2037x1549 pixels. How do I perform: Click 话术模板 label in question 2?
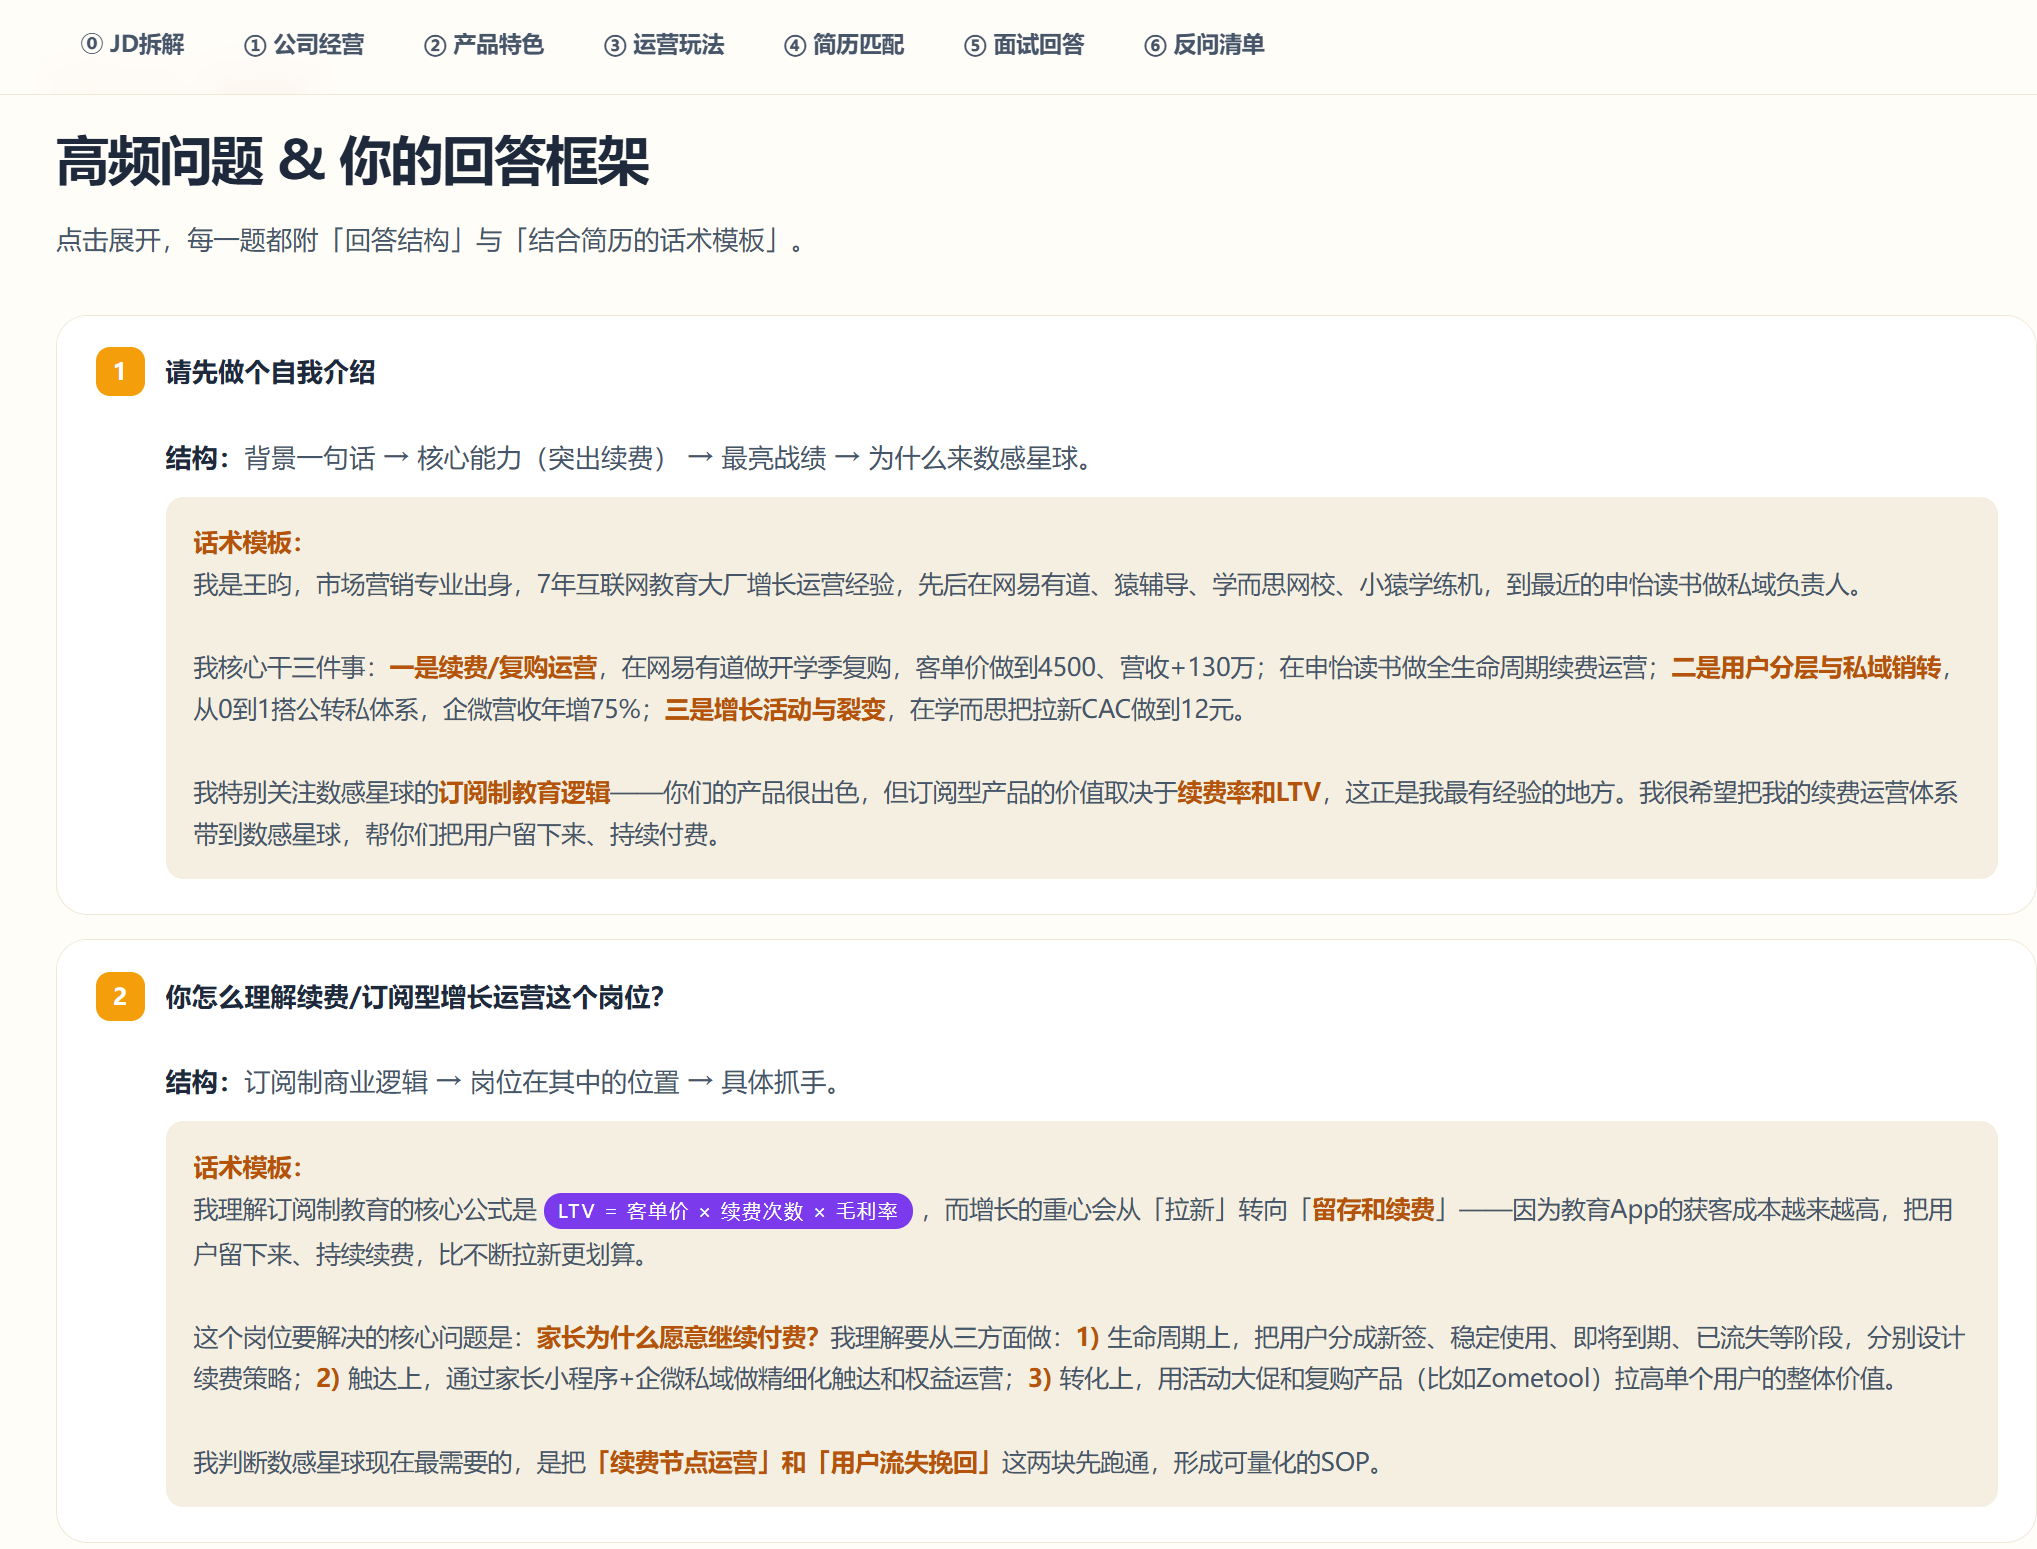(x=247, y=1167)
